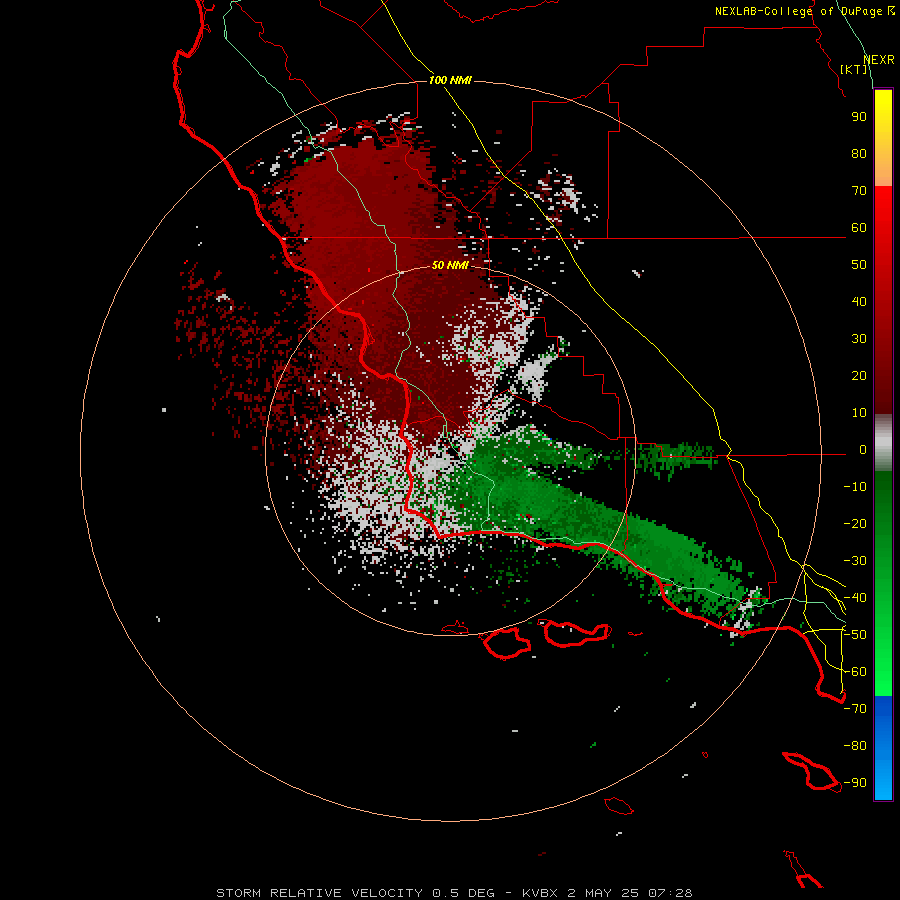Select the 20 knot scale label
Image resolution: width=900 pixels, height=900 pixels.
click(859, 376)
